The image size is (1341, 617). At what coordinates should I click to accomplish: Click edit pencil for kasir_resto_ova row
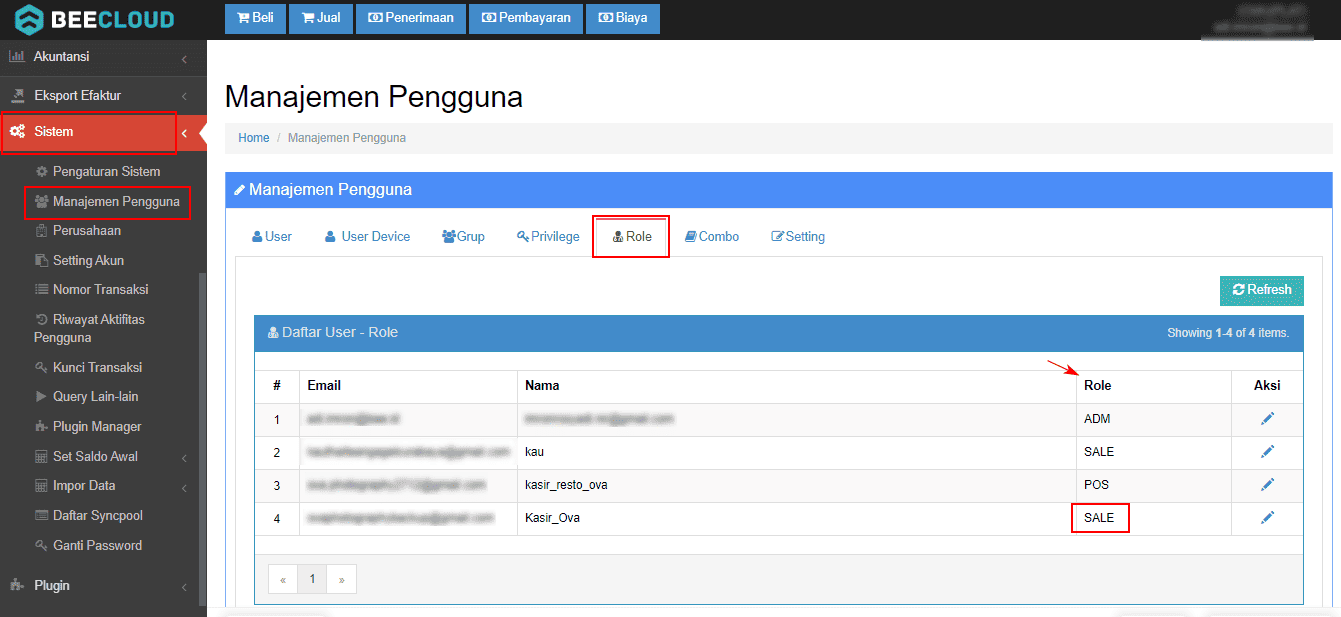coord(1267,485)
